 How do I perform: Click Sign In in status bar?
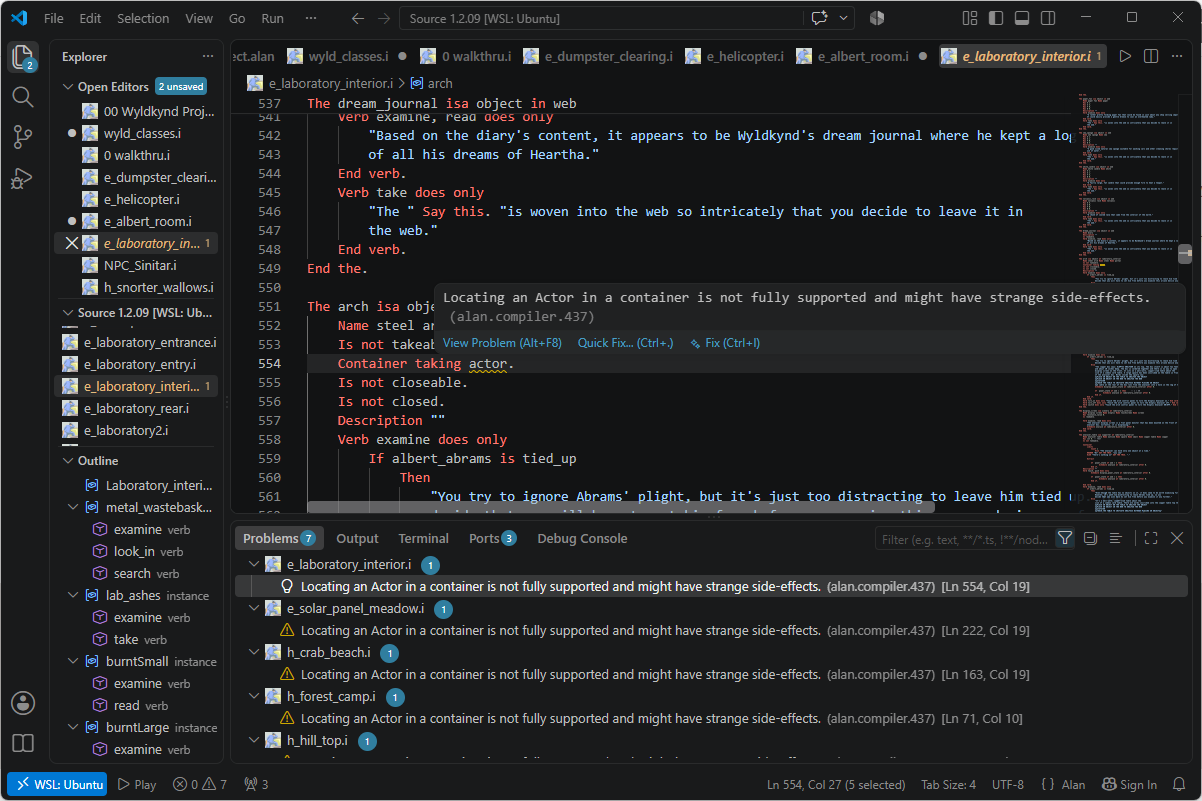[1129, 785]
